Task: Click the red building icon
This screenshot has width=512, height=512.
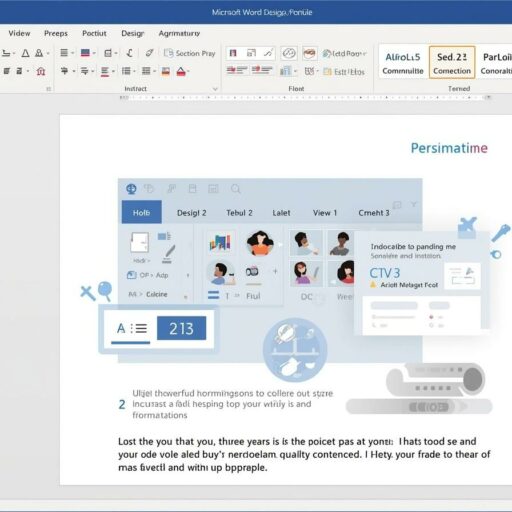Action: pyautogui.click(x=41, y=71)
